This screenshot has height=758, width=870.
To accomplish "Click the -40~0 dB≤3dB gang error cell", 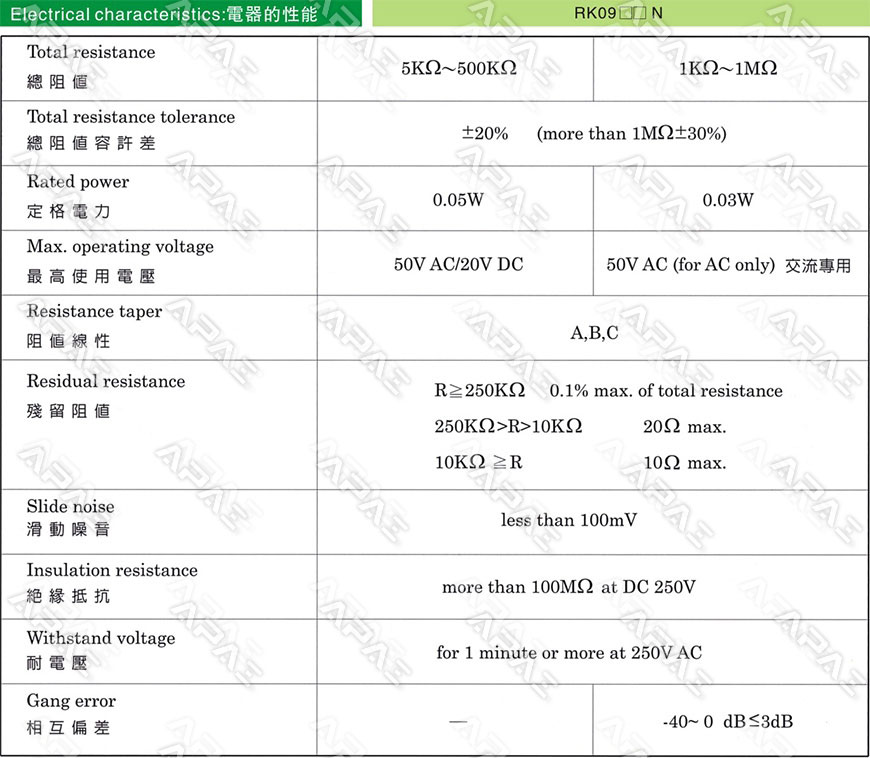I will click(x=727, y=721).
